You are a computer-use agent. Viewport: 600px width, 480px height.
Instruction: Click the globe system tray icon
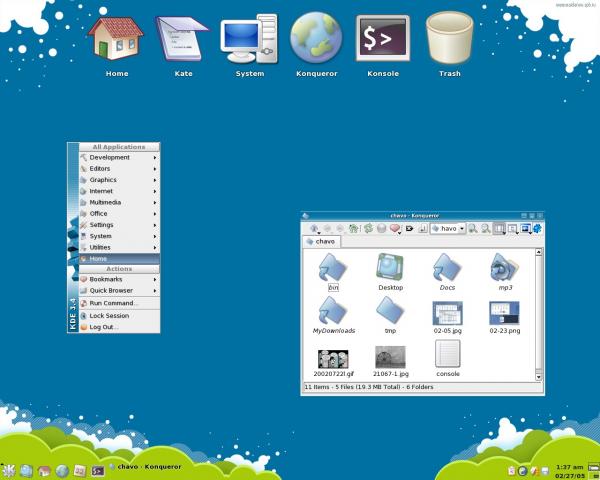522,471
